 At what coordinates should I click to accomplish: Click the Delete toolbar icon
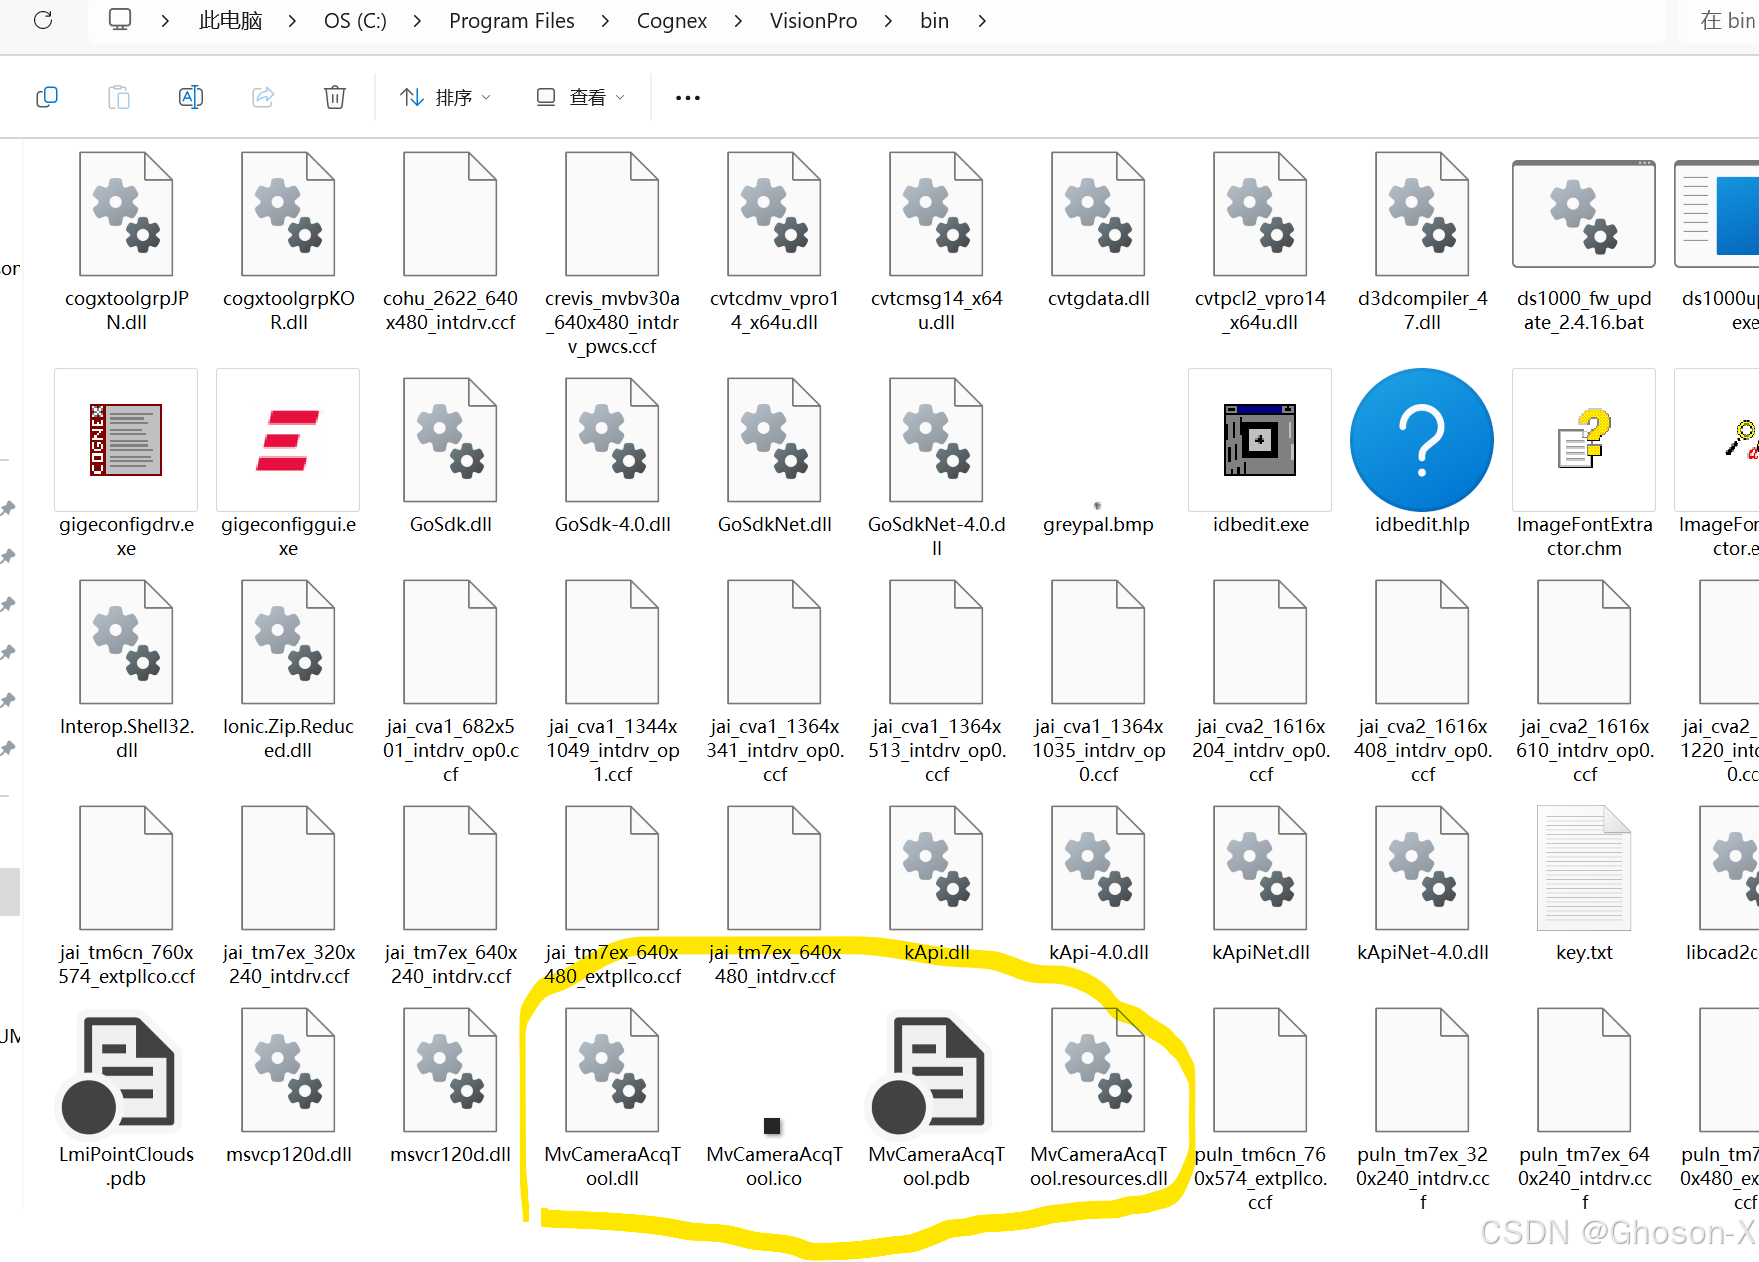point(334,96)
